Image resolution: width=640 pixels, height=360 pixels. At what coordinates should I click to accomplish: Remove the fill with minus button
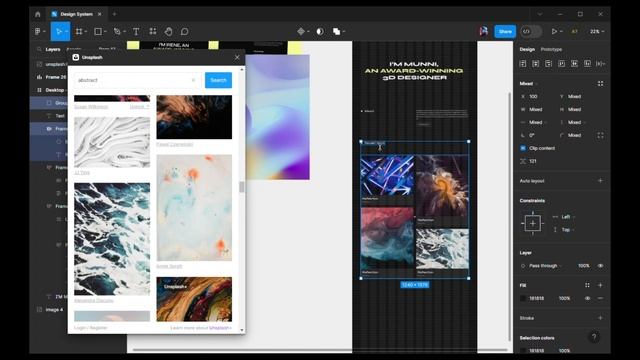click(600, 298)
